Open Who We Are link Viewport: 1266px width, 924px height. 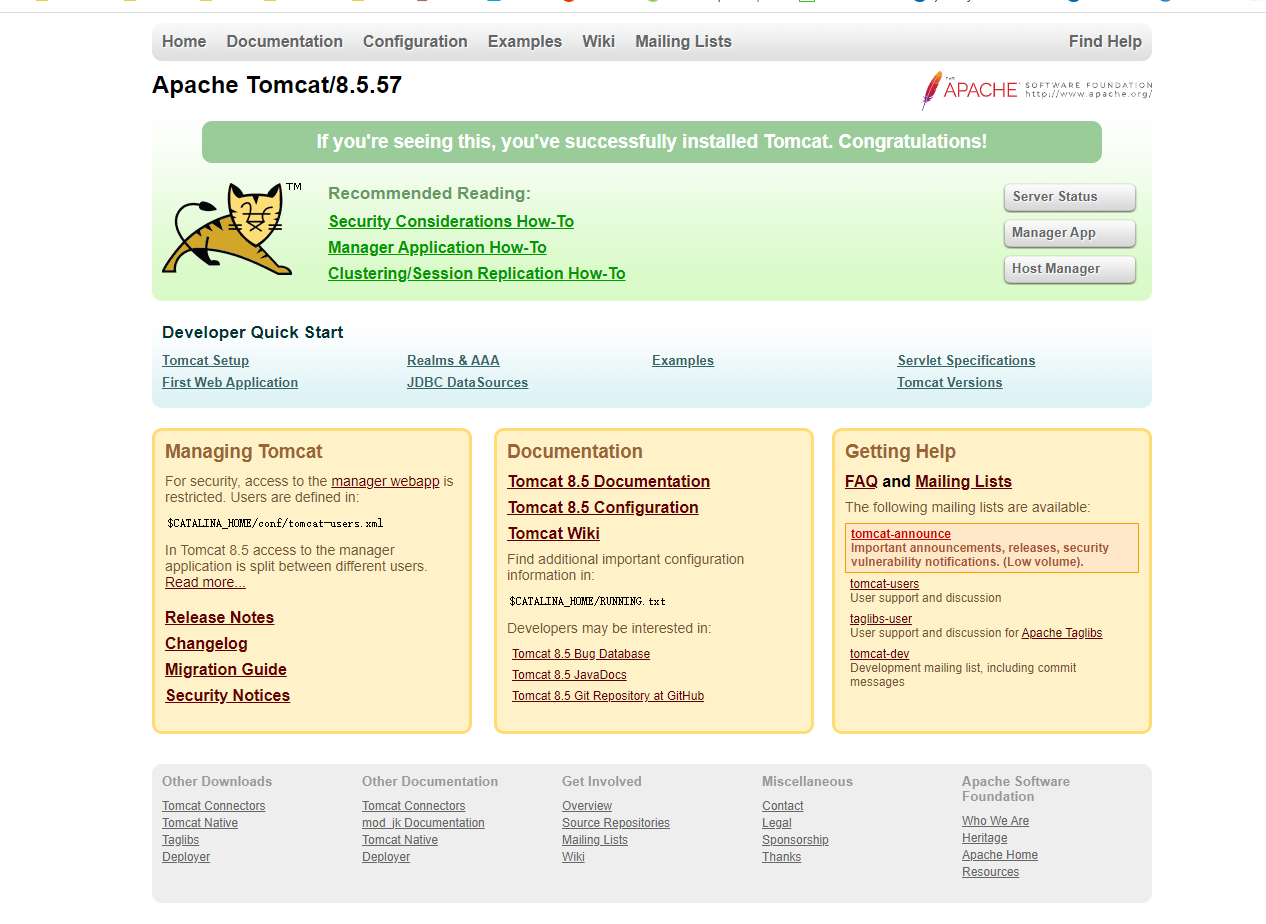coord(995,821)
